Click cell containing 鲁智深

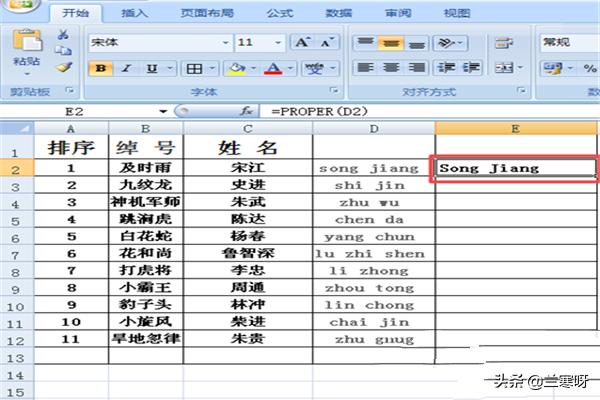coord(248,253)
